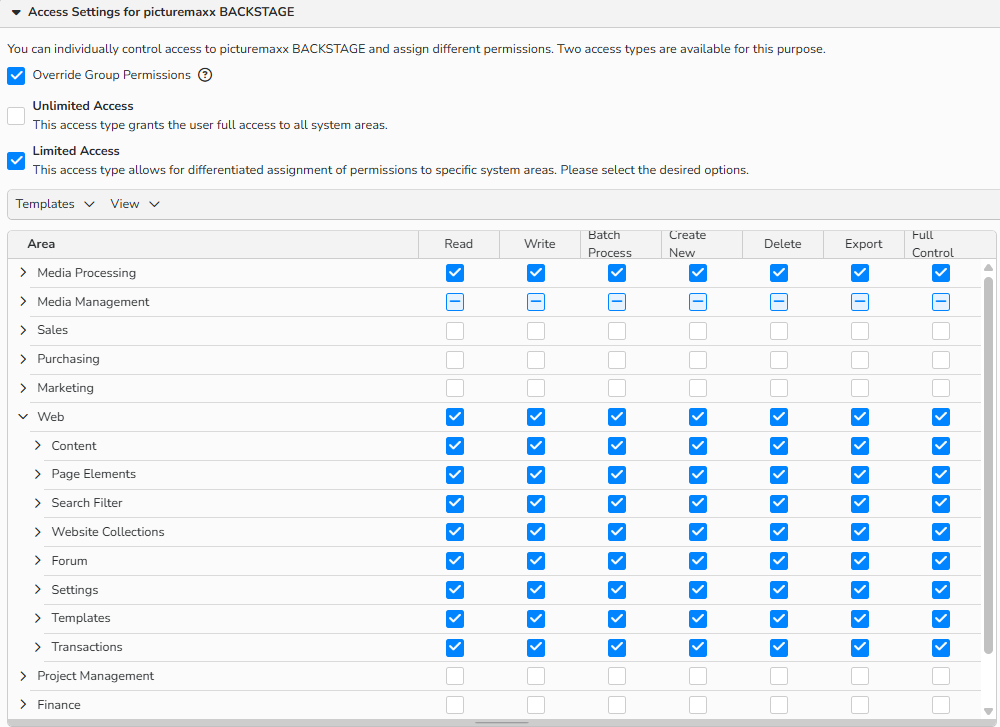
Task: Expand the Website Collections sub-row
Action: point(38,532)
